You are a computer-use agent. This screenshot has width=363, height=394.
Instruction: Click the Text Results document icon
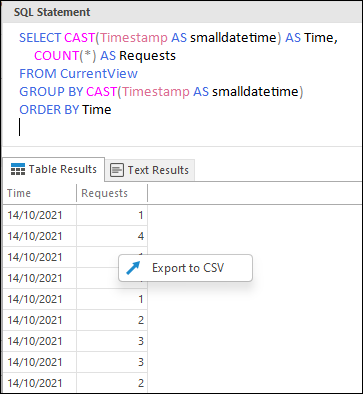click(117, 170)
